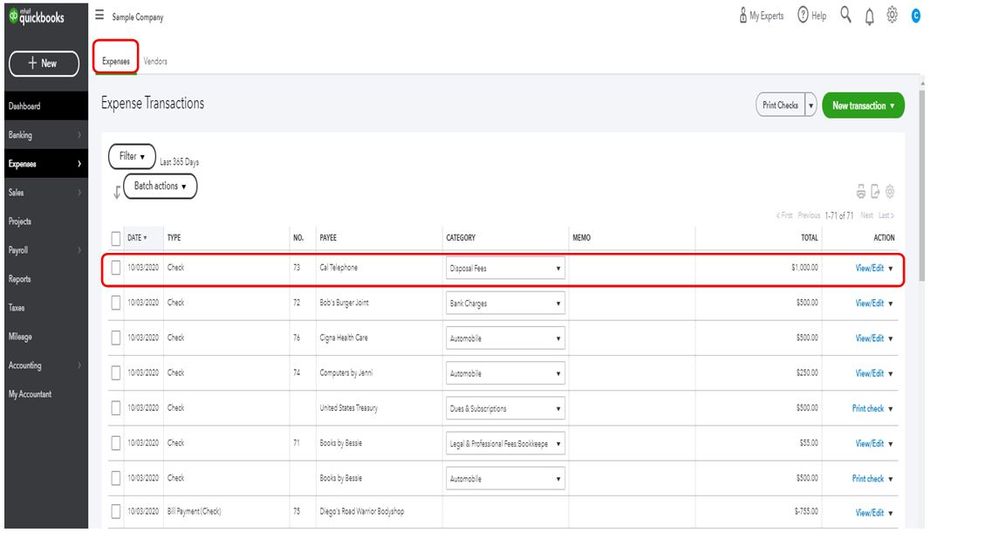Select the Bob's Burger Joint checkbox
This screenshot has height=559, width=999.
[x=116, y=303]
